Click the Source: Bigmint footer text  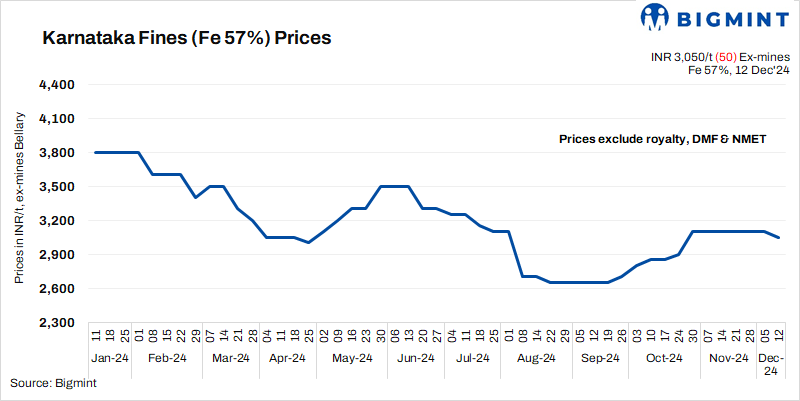[49, 383]
